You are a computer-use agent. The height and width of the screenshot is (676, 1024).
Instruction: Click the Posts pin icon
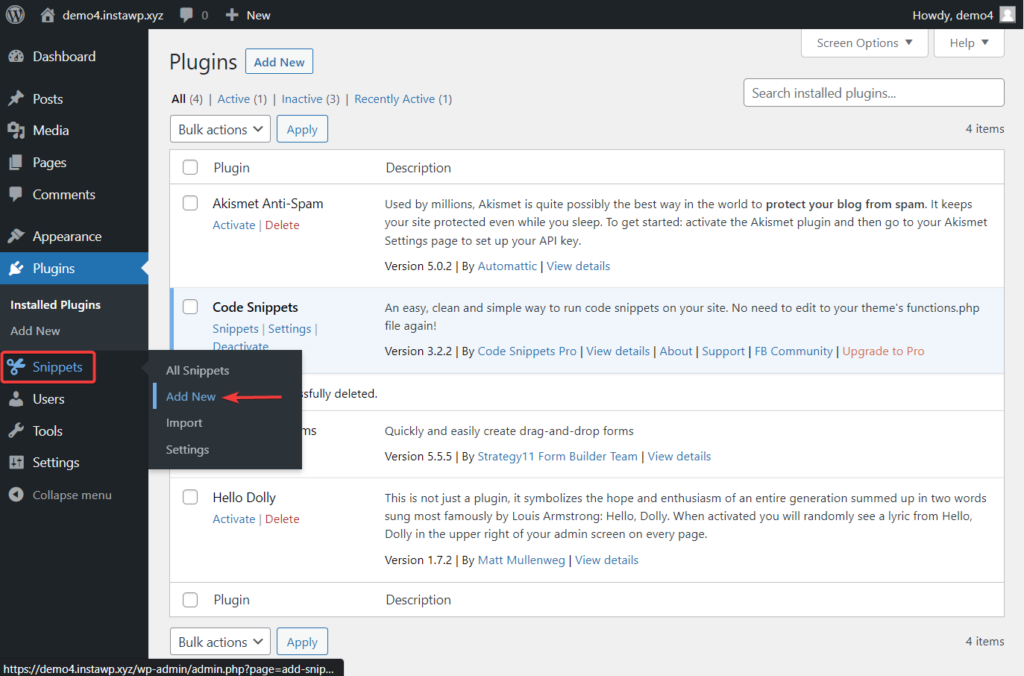pos(16,99)
